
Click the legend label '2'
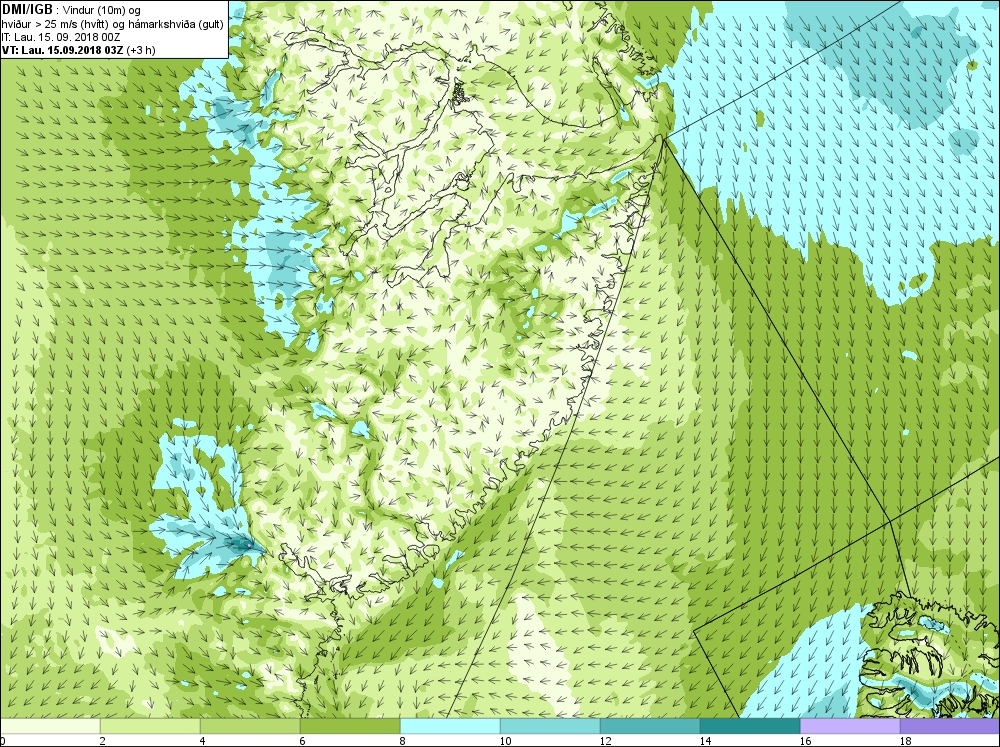click(103, 741)
